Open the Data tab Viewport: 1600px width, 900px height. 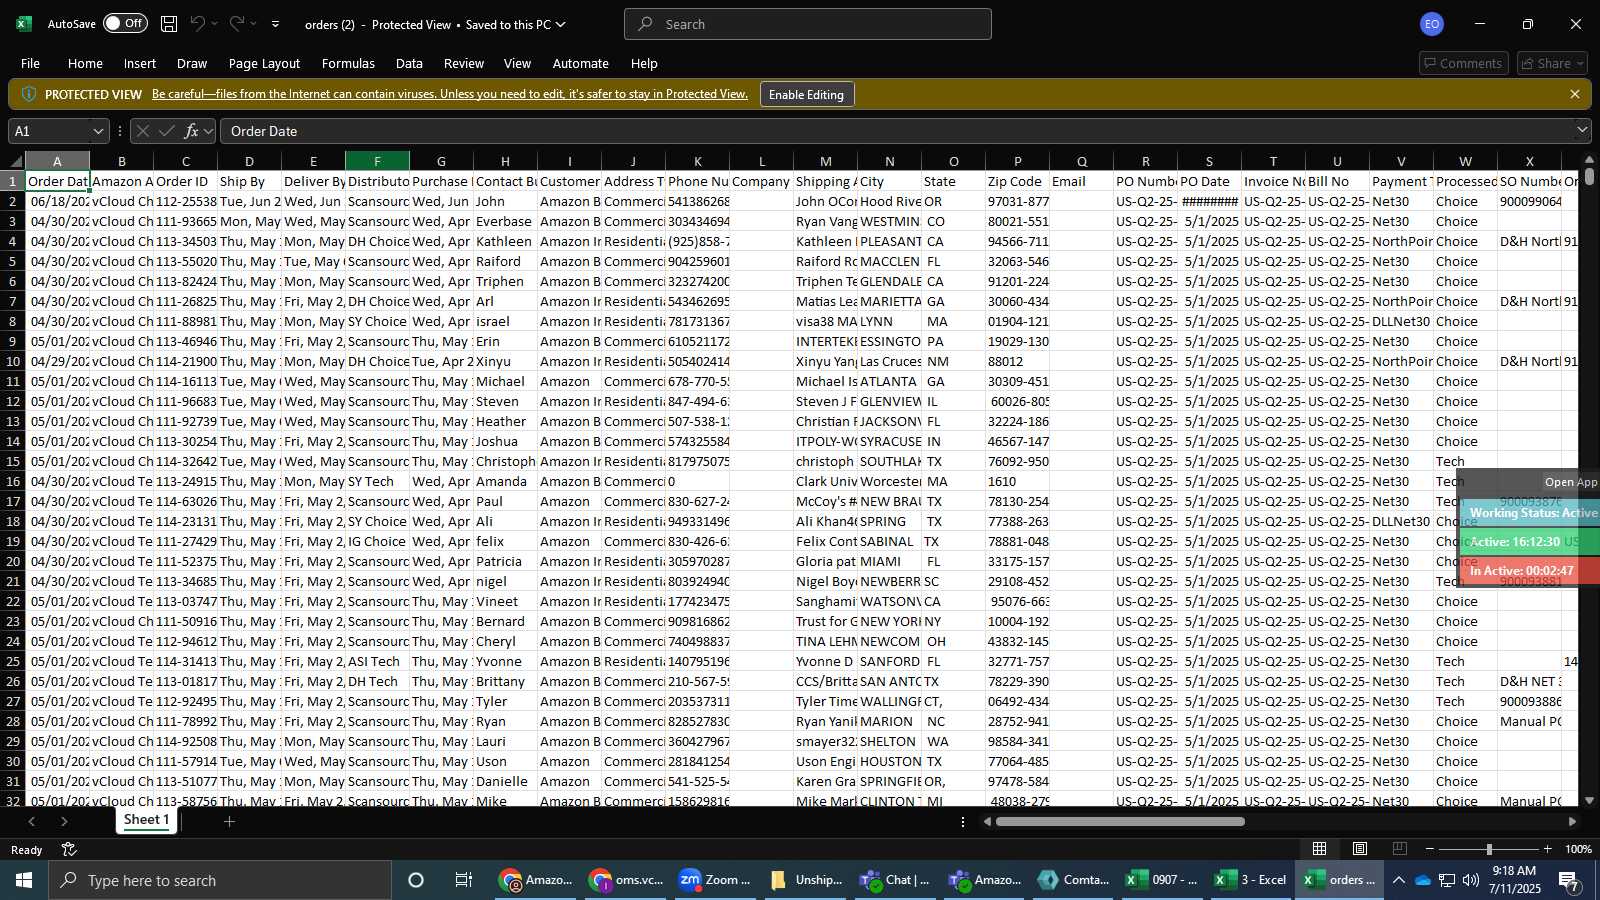click(x=409, y=63)
